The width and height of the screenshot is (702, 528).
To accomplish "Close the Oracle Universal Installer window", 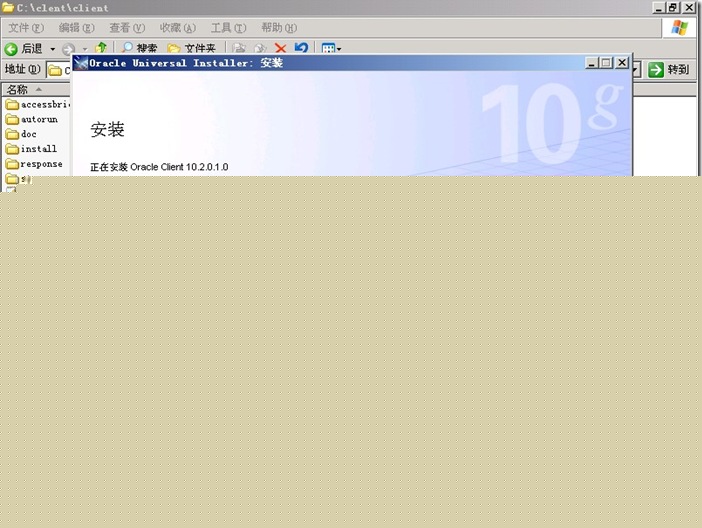I will (622, 63).
